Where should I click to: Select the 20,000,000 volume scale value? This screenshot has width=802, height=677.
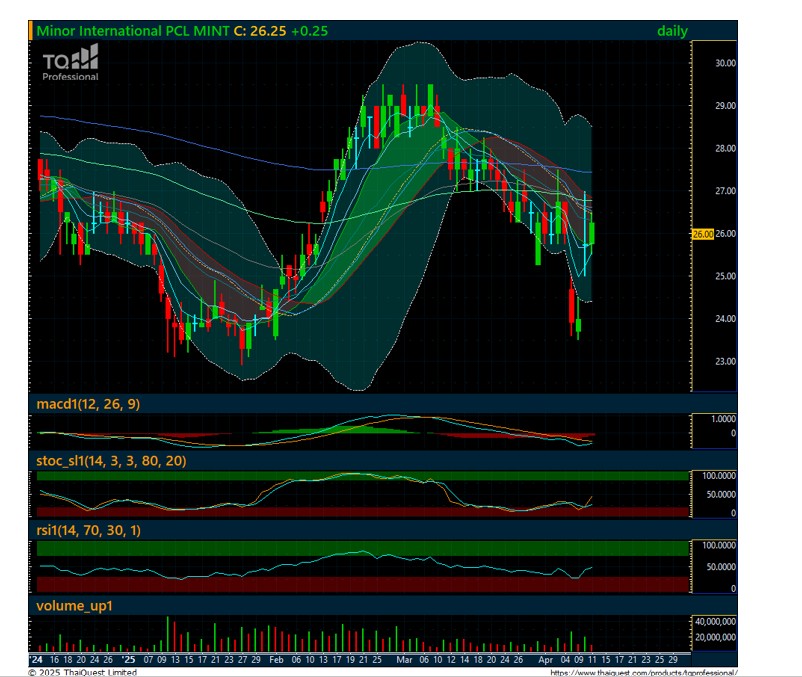point(716,638)
